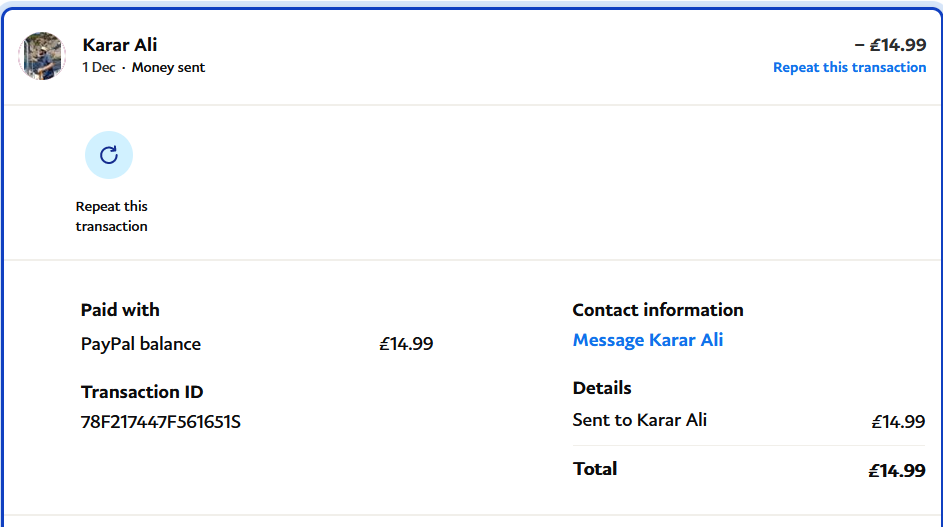Click the − £14.99 amount in the header

pyautogui.click(x=889, y=45)
